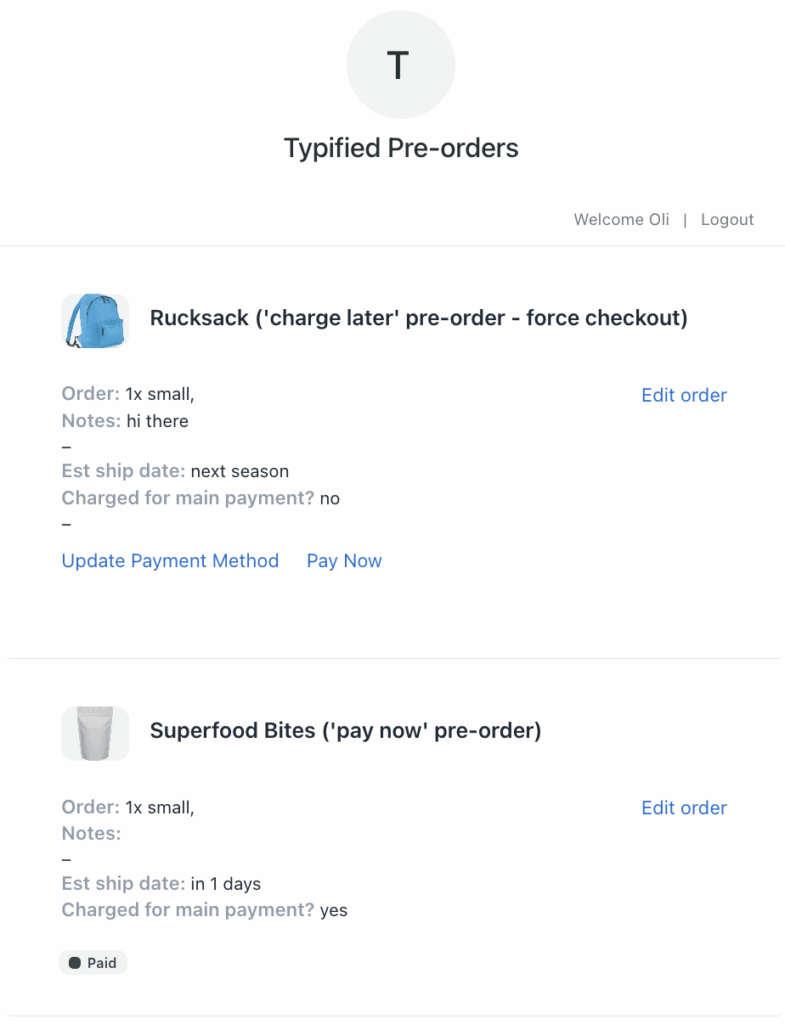This screenshot has width=785, height=1024.
Task: Click the round T avatar logo
Action: [400, 65]
